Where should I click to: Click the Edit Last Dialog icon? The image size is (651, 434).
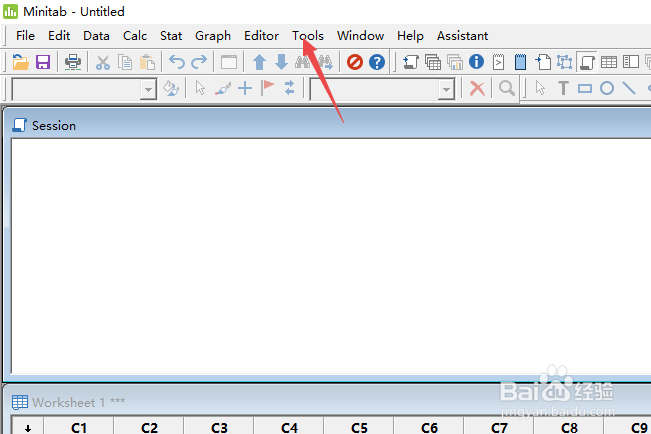click(x=229, y=62)
